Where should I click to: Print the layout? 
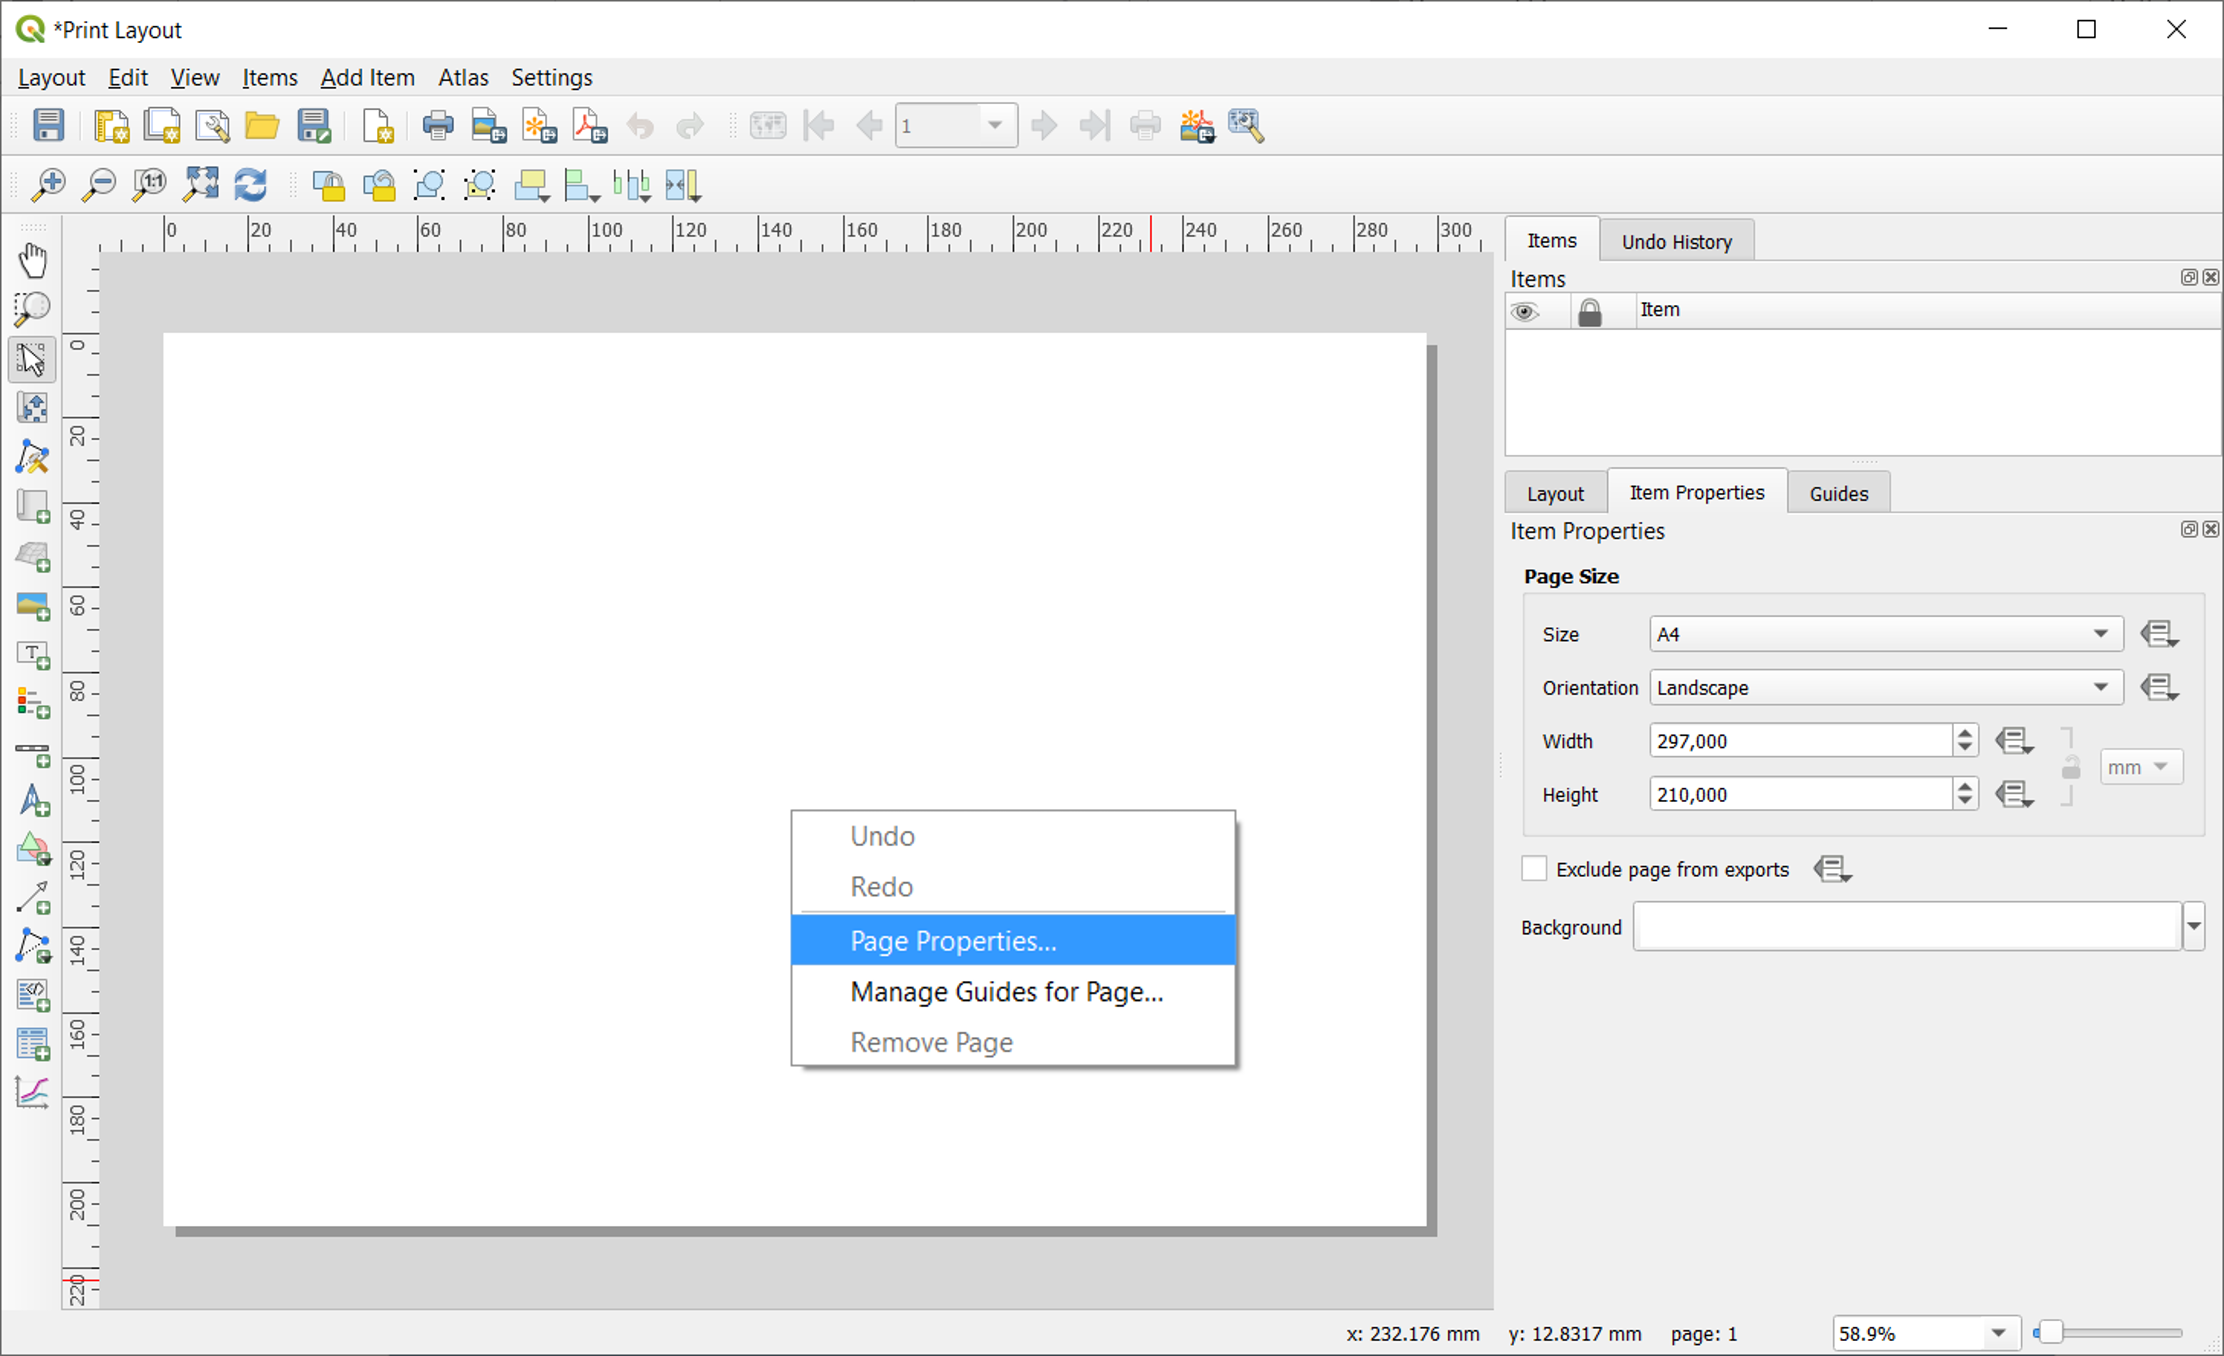(x=438, y=125)
